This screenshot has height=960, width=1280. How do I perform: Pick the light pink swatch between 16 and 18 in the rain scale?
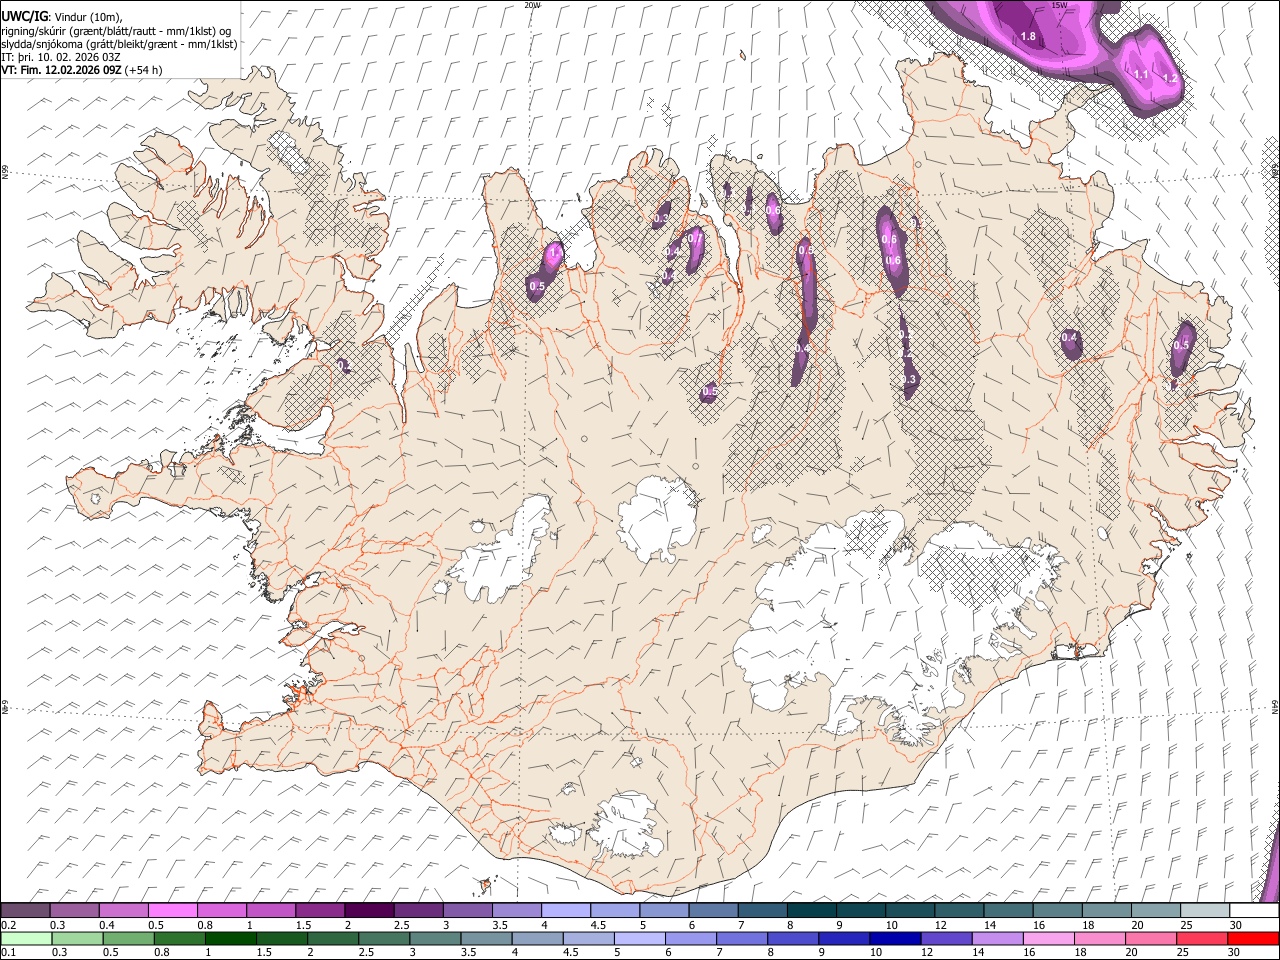click(x=1049, y=938)
